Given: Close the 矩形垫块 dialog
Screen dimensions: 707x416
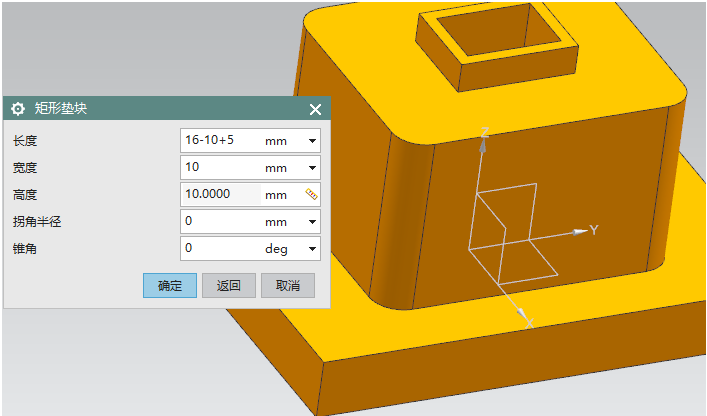Looking at the screenshot, I should point(315,109).
